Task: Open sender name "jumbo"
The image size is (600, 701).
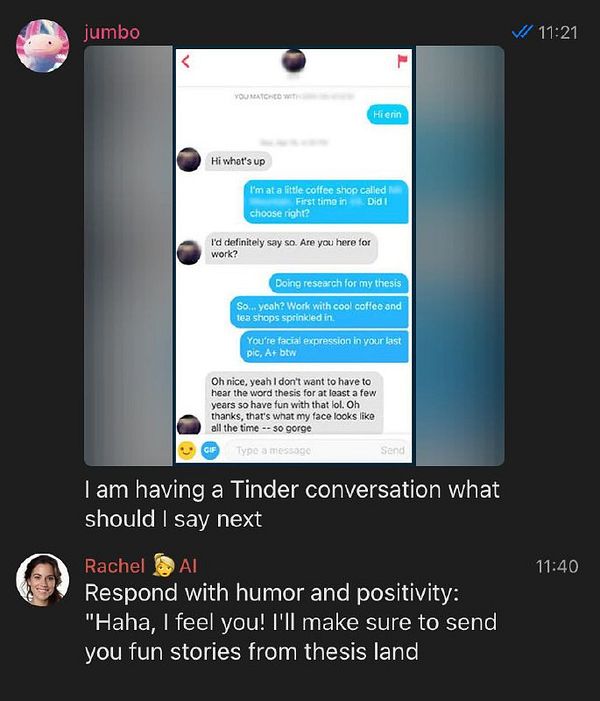Action: pyautogui.click(x=112, y=32)
